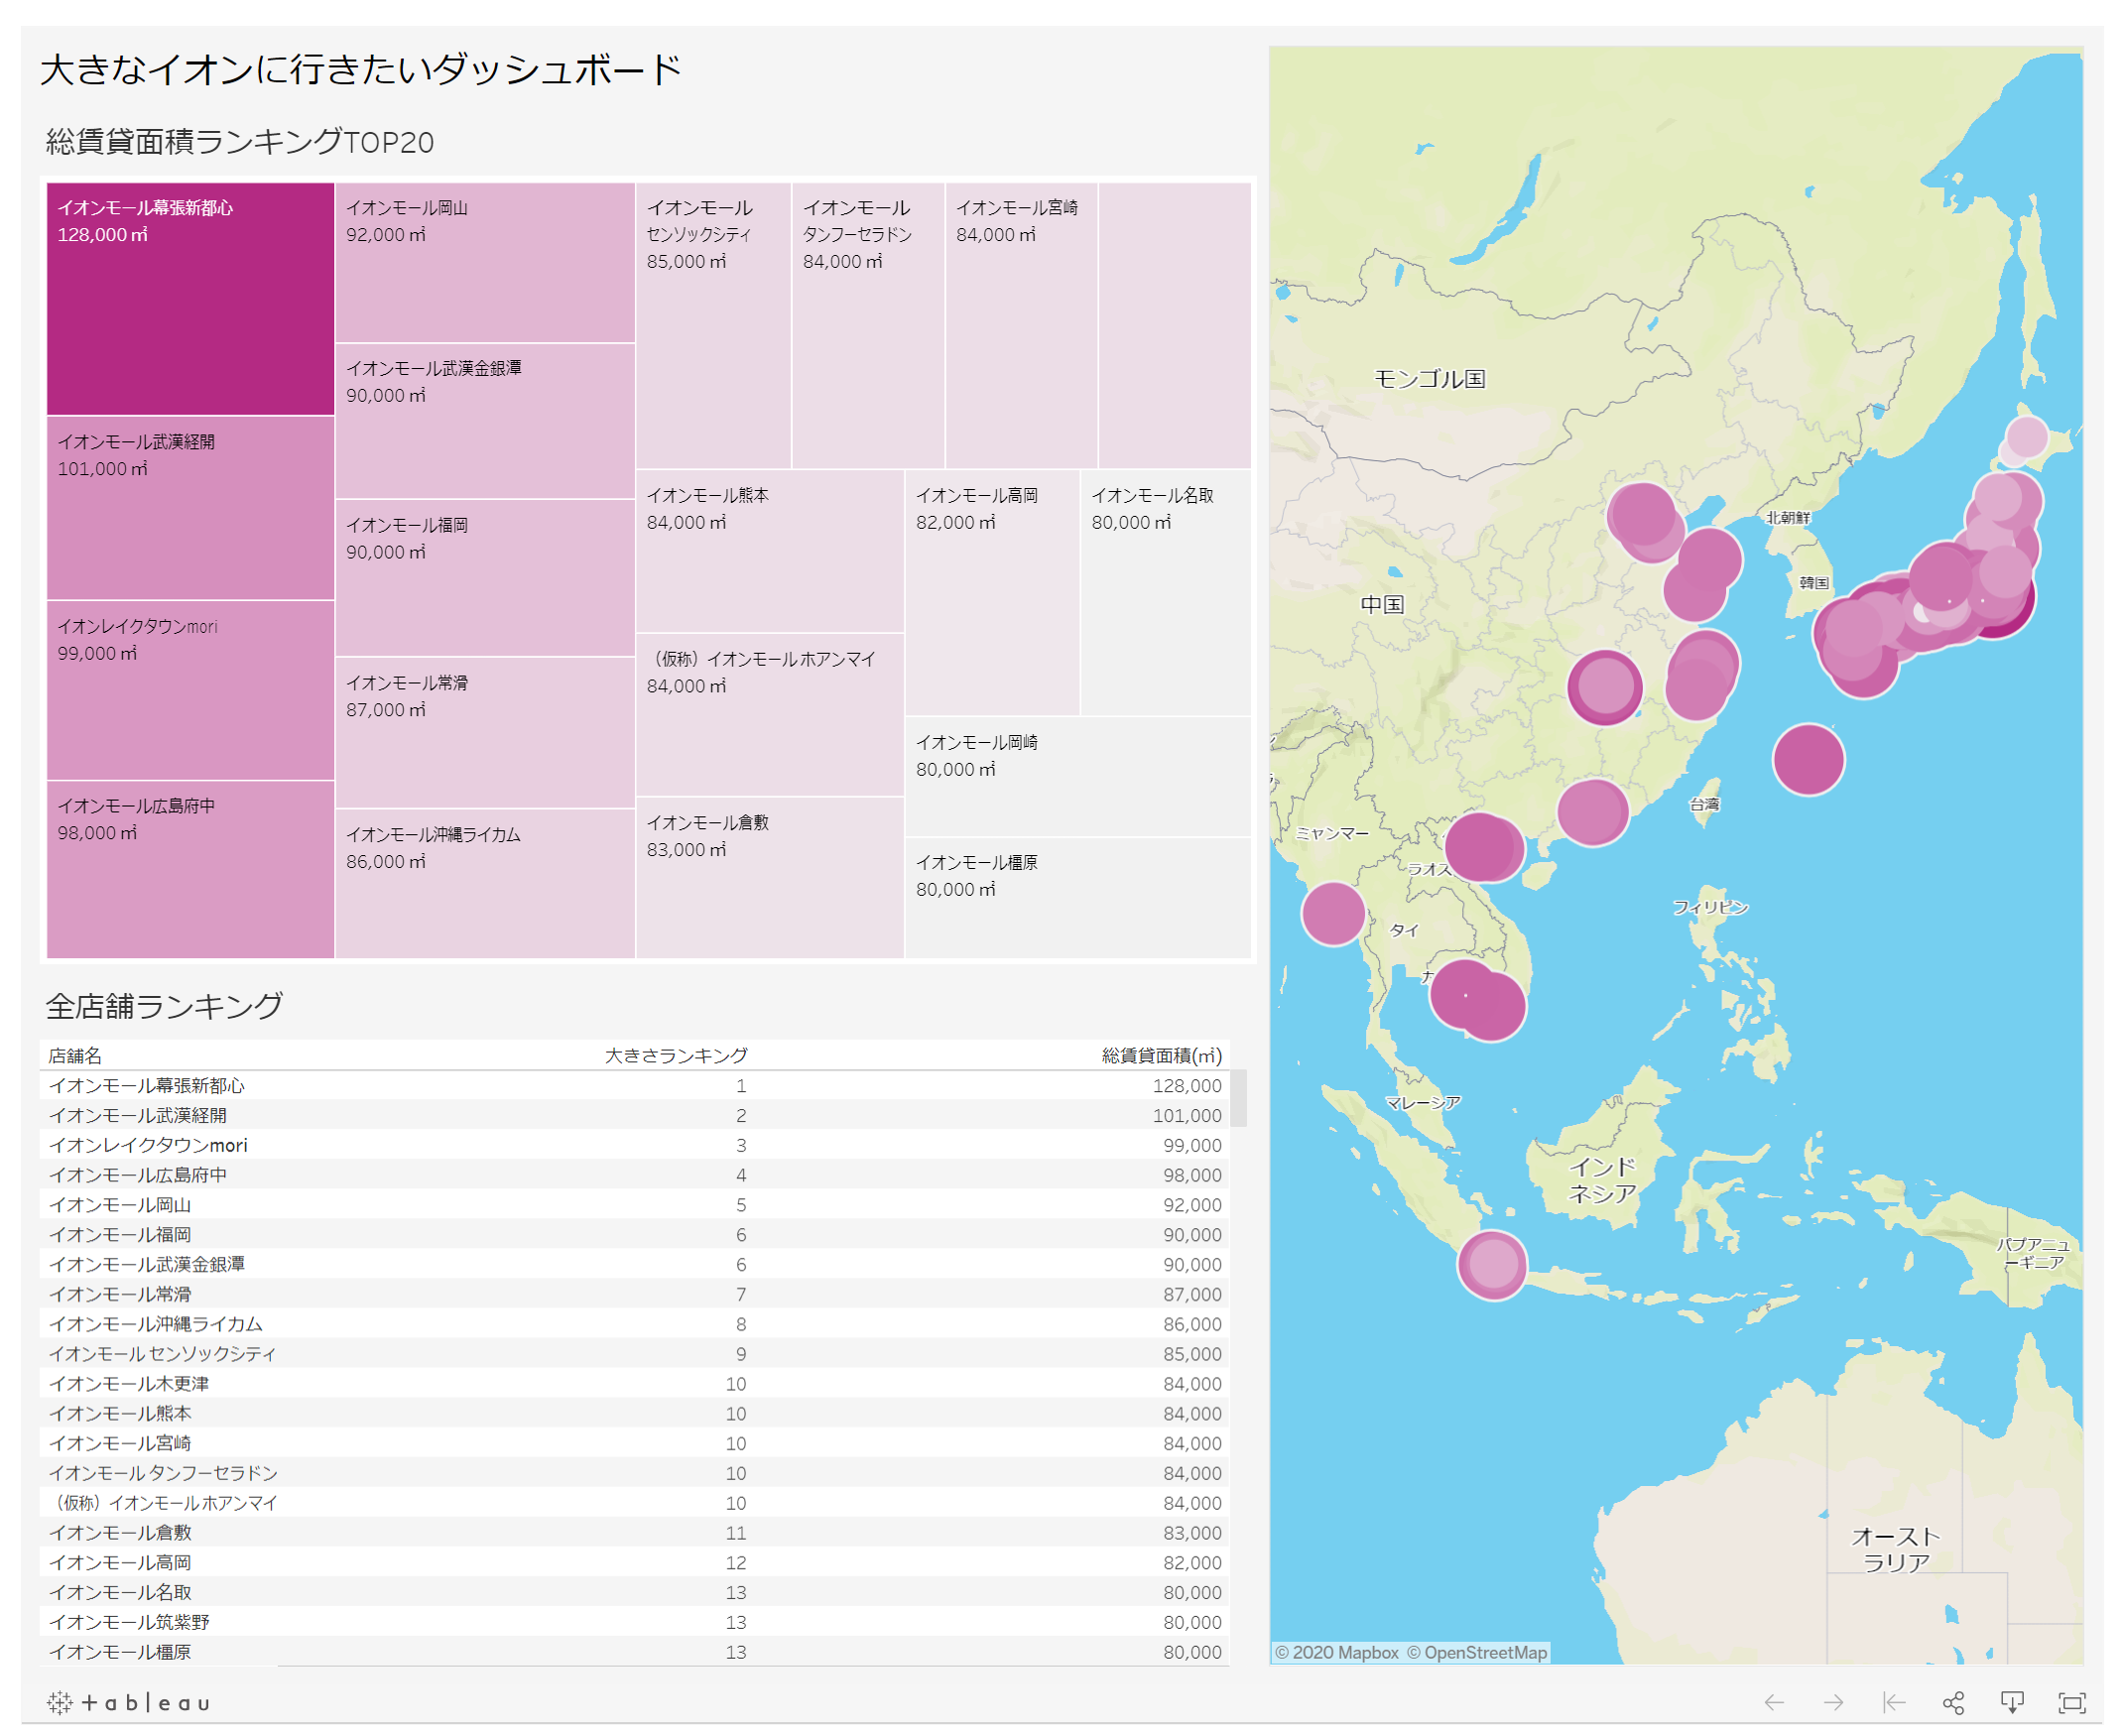2124x1736 pixels.
Task: Select the イオンモール熊本 treemap tile
Action: coord(770,551)
